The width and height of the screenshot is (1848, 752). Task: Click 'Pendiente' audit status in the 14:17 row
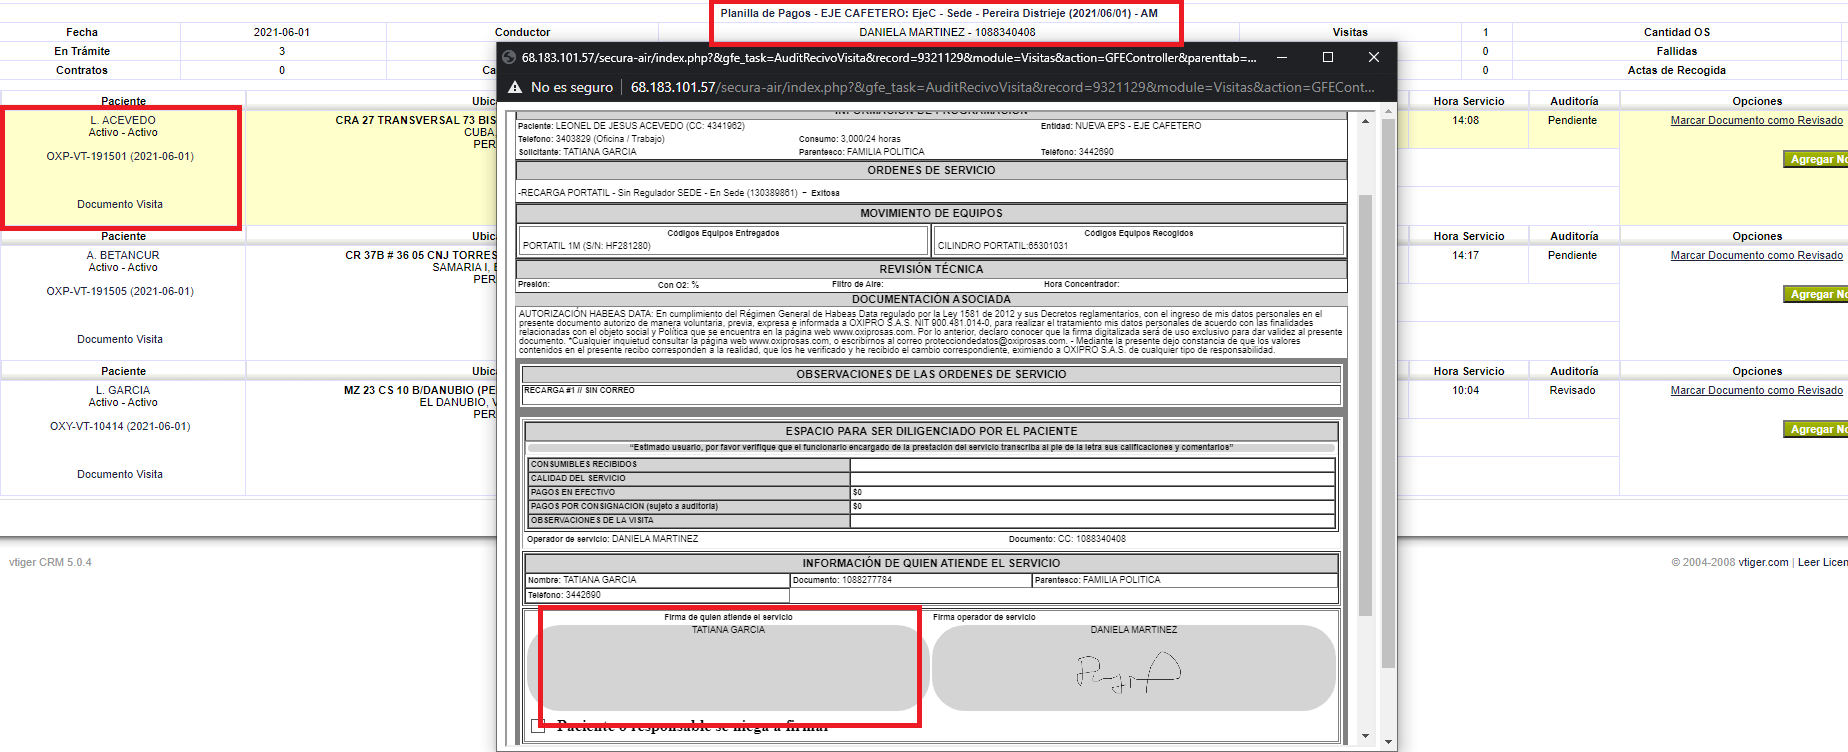coord(1572,255)
